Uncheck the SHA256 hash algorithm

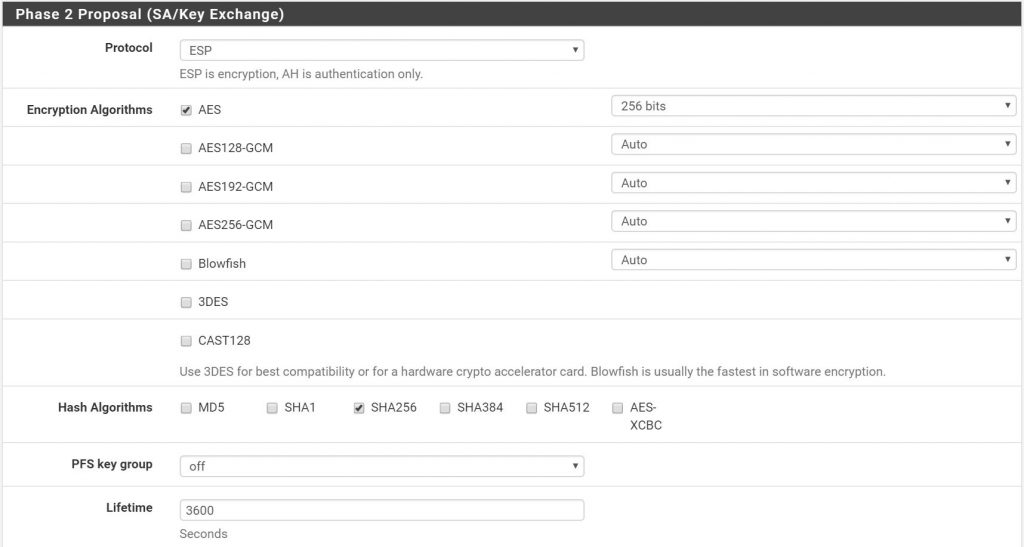pos(359,408)
